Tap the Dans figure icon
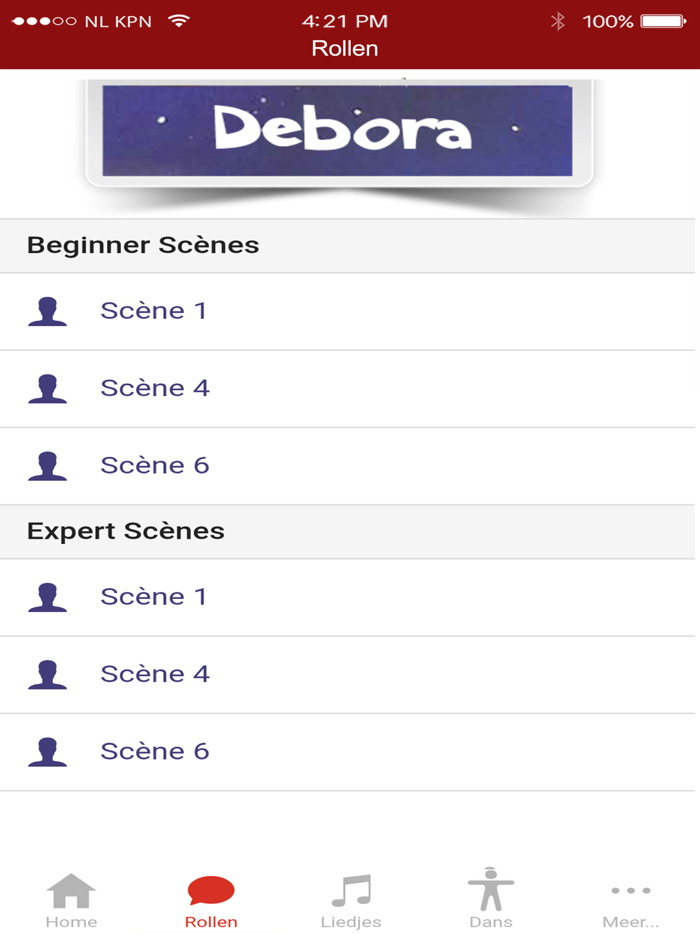The image size is (700, 934). pyautogui.click(x=491, y=889)
